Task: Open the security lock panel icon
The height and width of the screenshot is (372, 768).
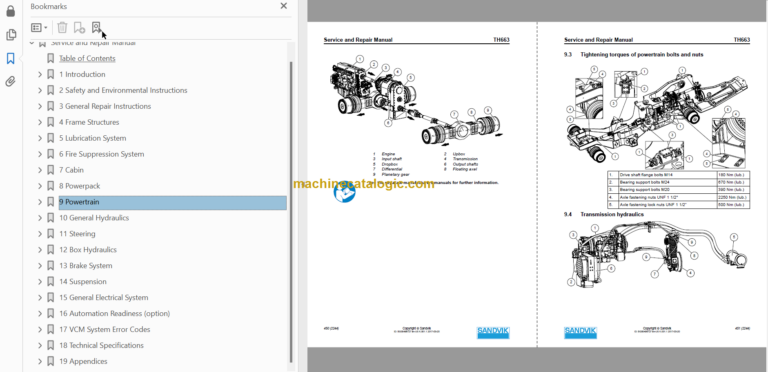Action: [x=11, y=11]
